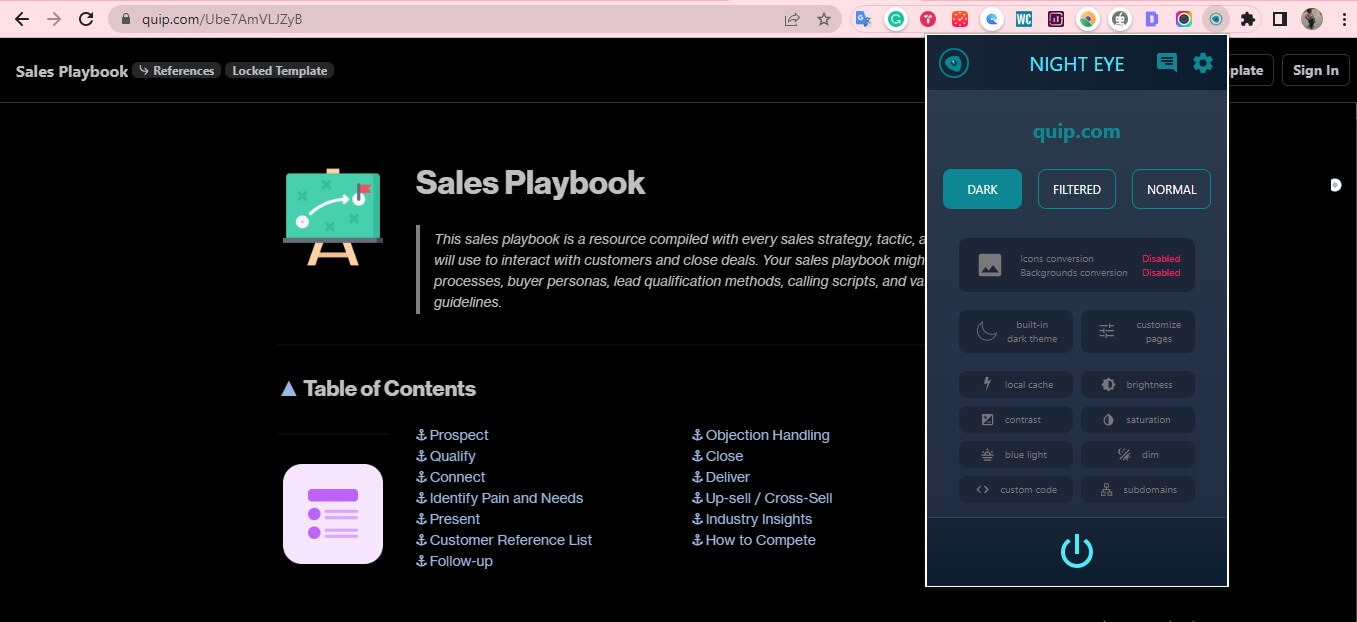Toggle the browser side panel
This screenshot has width=1357, height=622.
point(1279,19)
